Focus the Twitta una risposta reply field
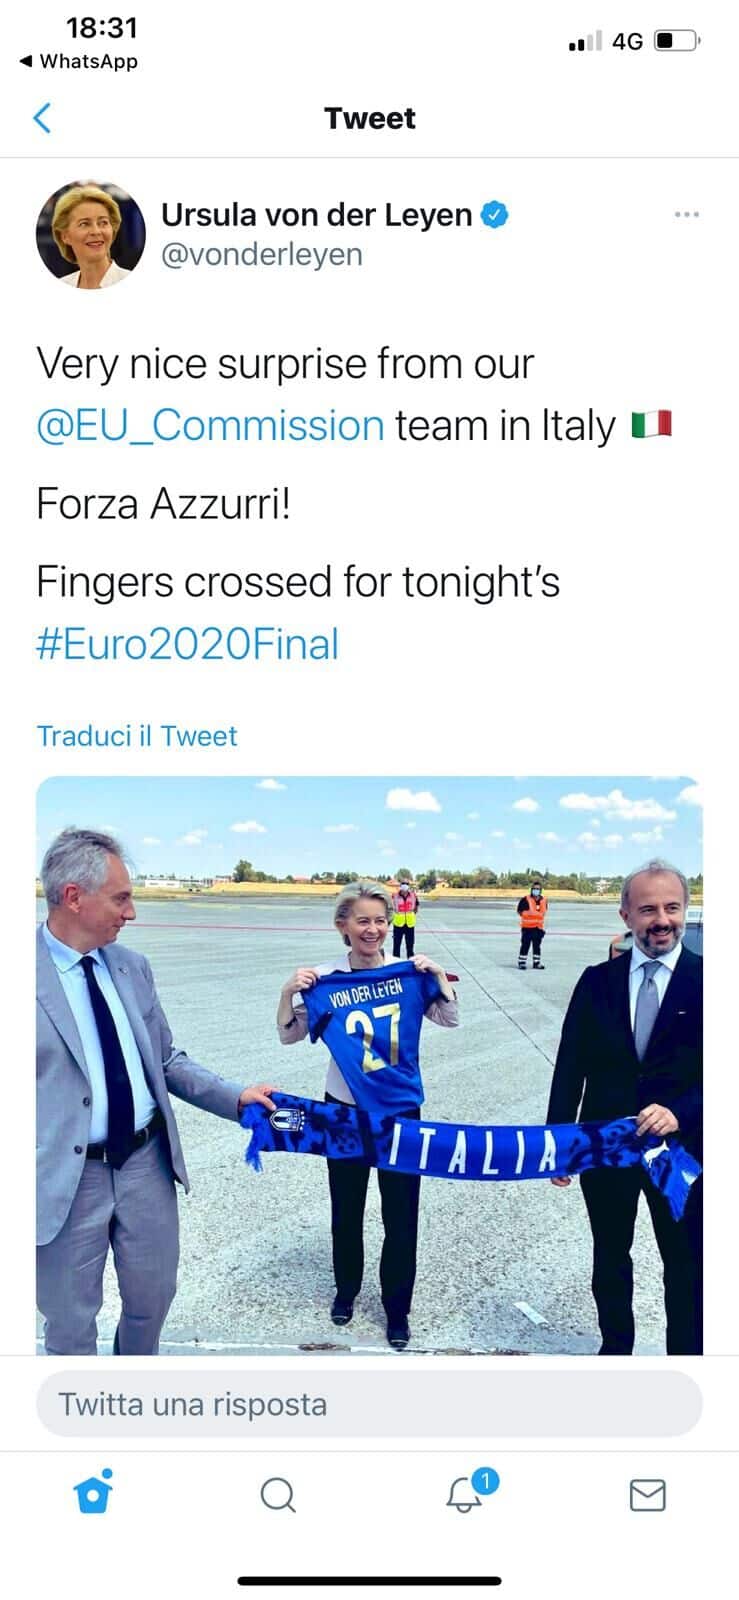This screenshot has width=739, height=1600. [x=369, y=1404]
